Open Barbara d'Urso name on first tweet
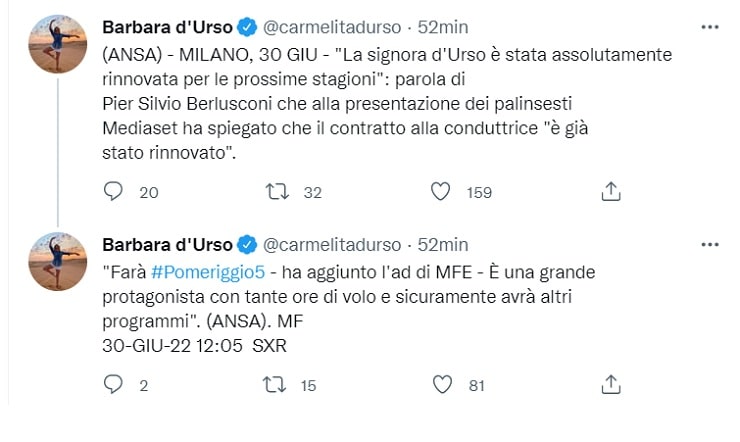740x442 pixels. click(x=167, y=27)
